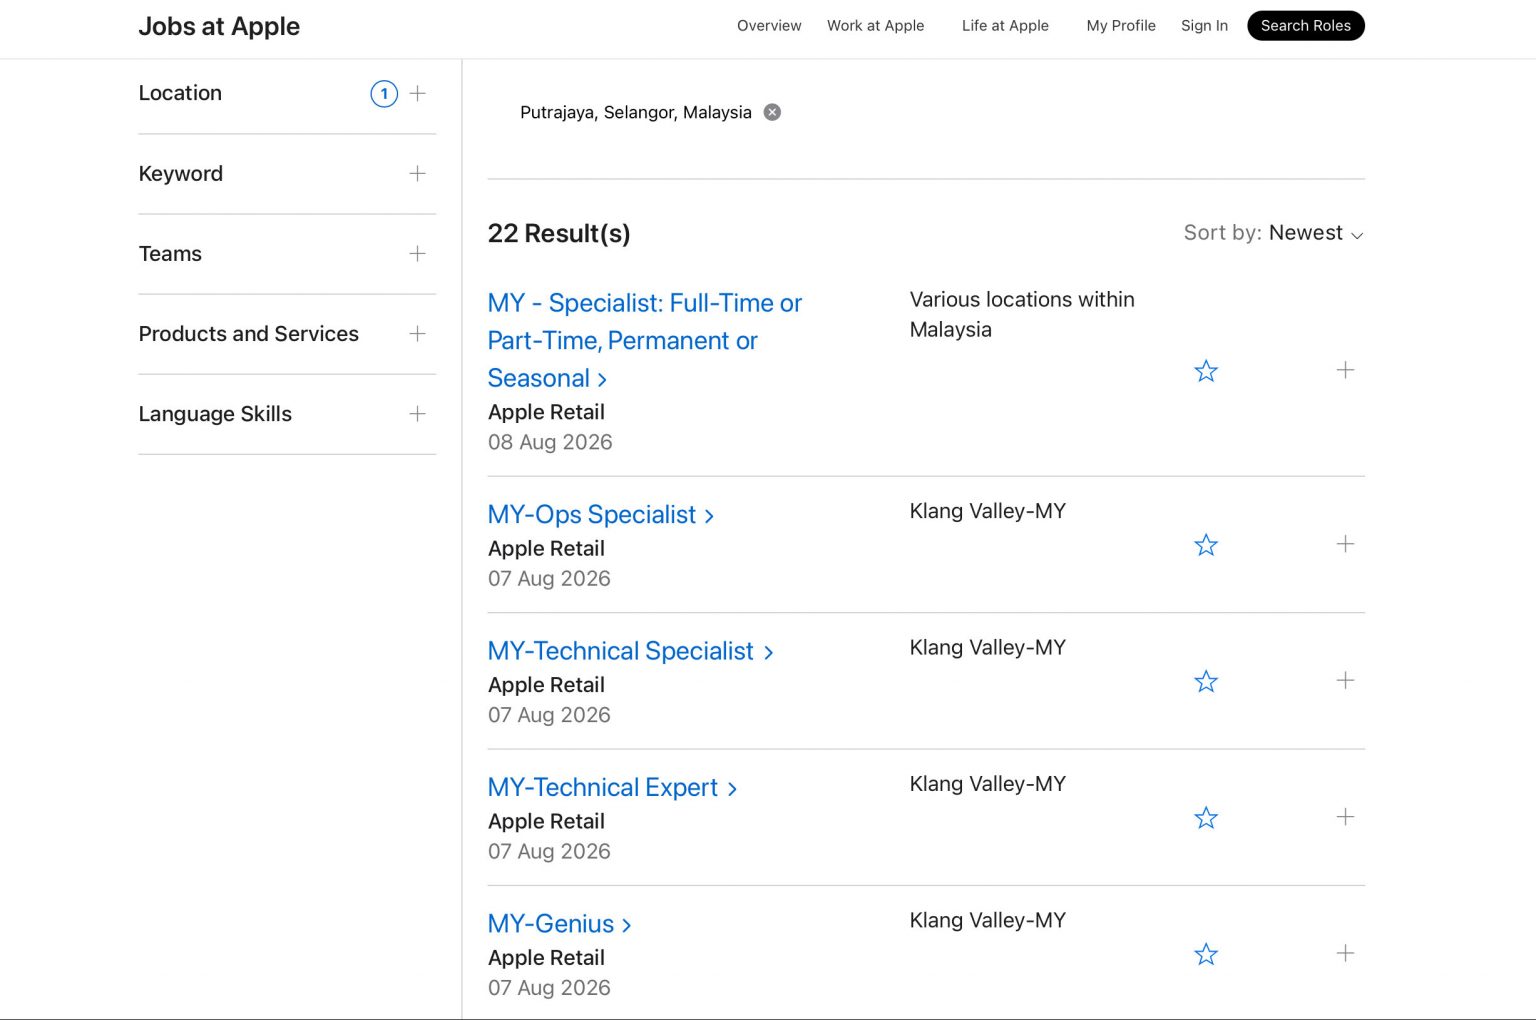Open the MY-Ops Specialist job posting
Image resolution: width=1536 pixels, height=1020 pixels.
tap(600, 515)
